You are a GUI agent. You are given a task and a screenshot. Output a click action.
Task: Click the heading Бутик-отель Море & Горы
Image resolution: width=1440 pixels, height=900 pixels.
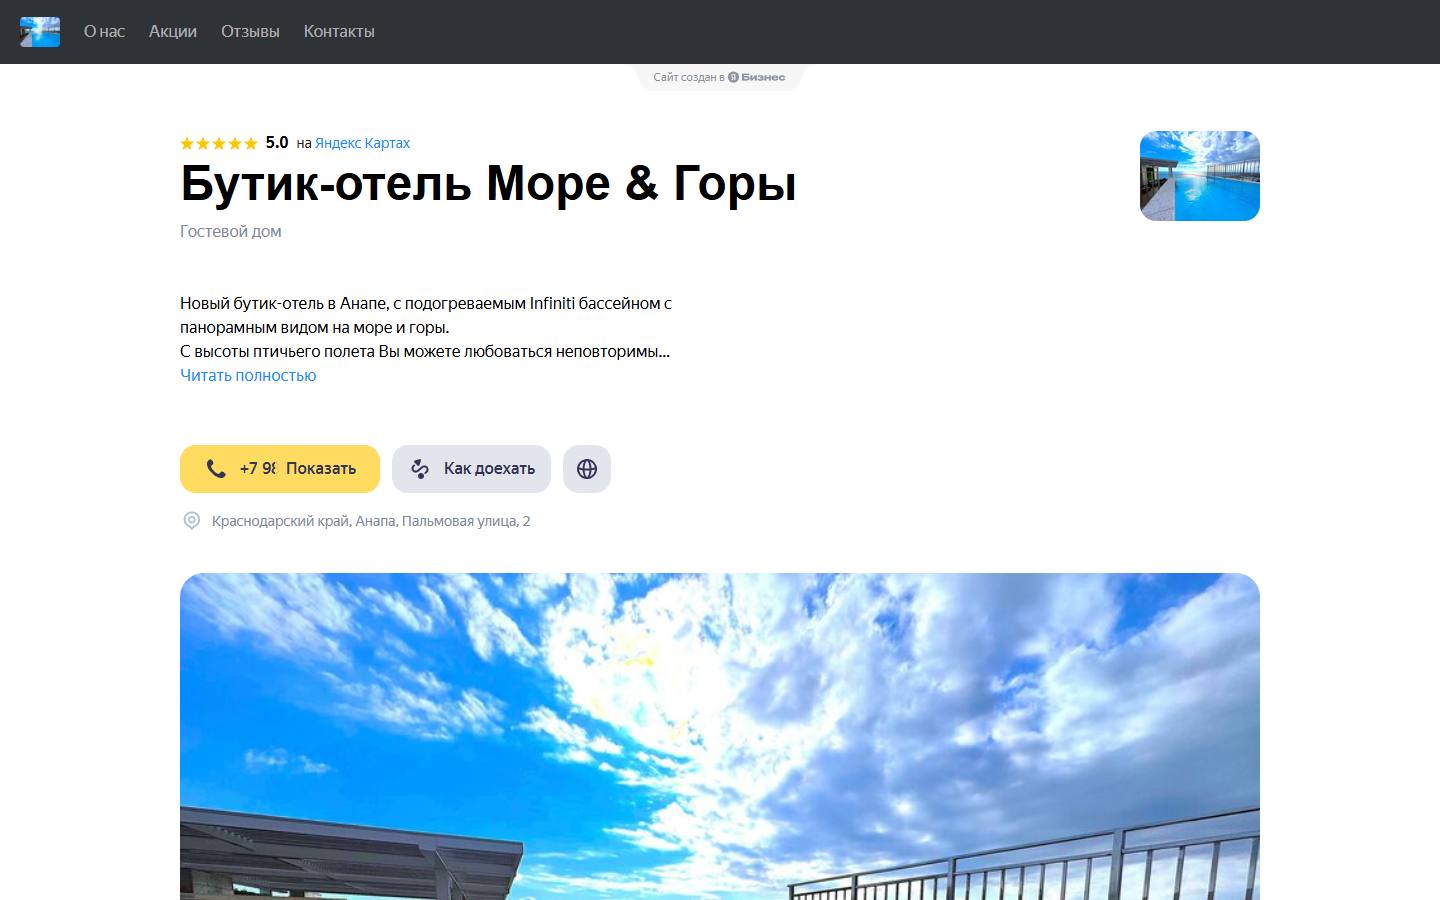pyautogui.click(x=488, y=184)
